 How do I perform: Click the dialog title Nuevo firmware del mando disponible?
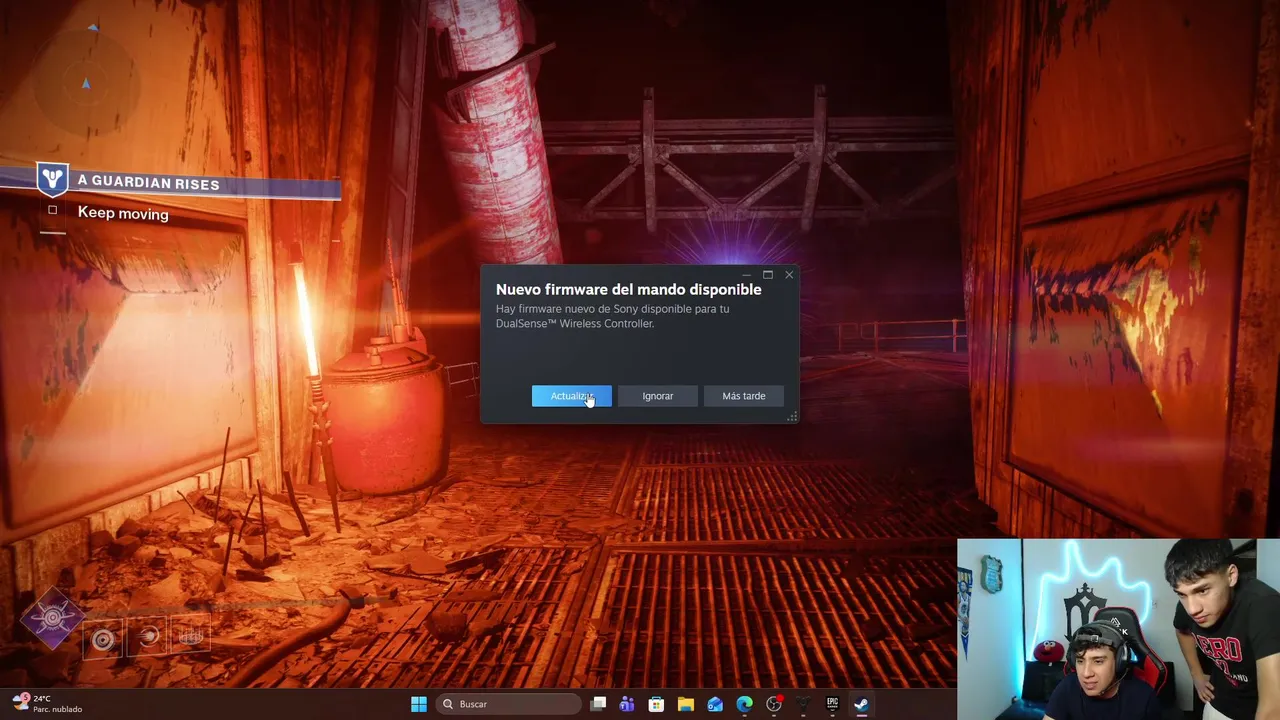[628, 289]
